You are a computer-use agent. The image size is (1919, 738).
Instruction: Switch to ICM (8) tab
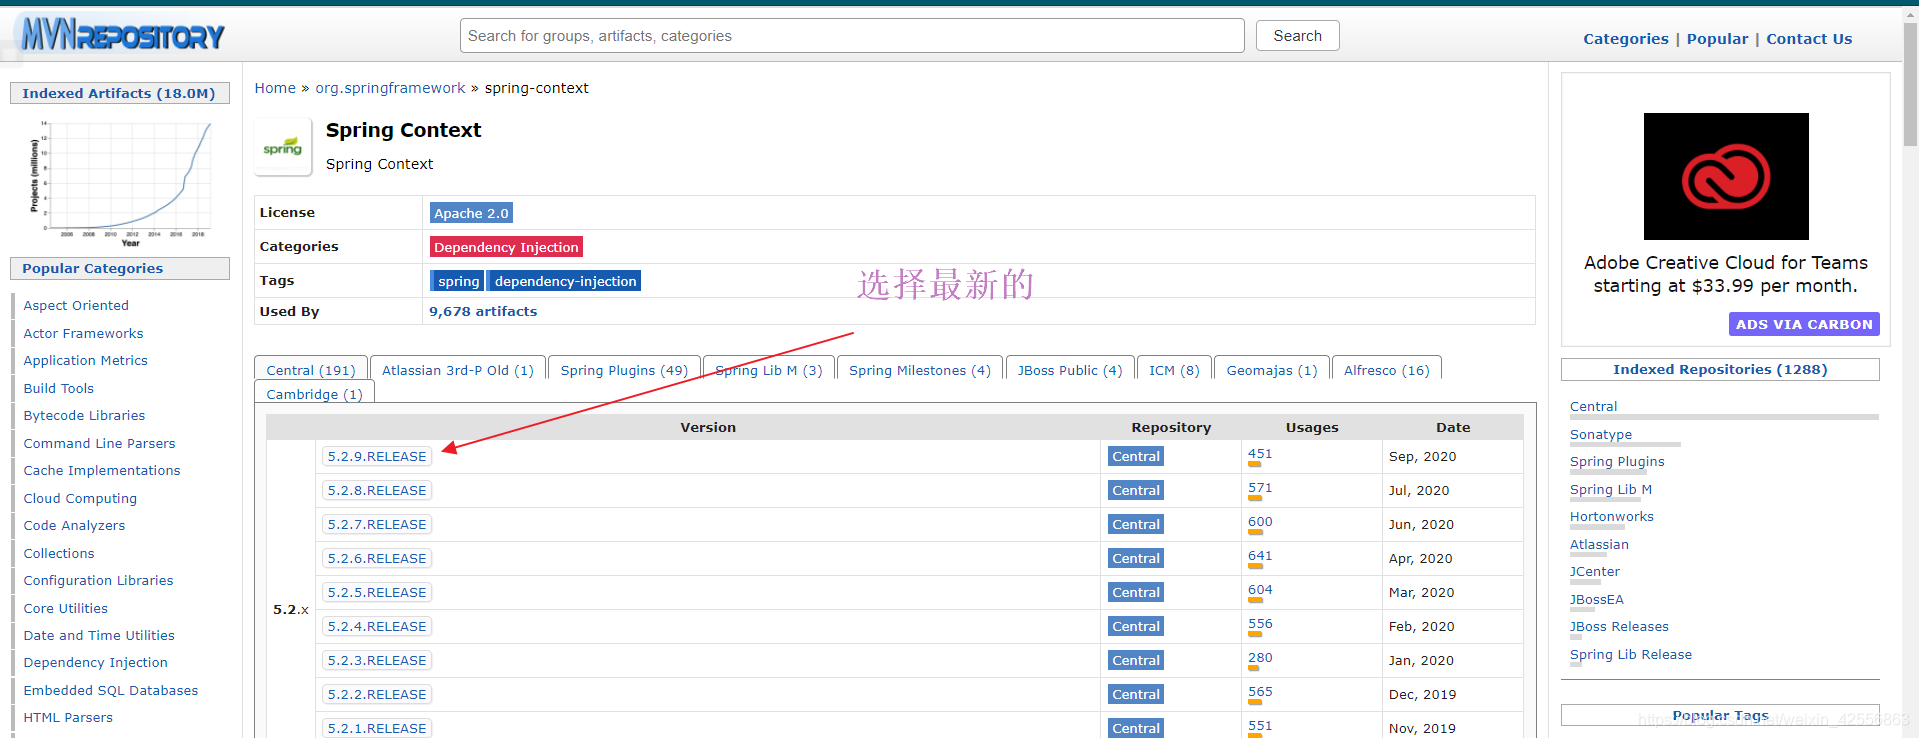[1174, 370]
